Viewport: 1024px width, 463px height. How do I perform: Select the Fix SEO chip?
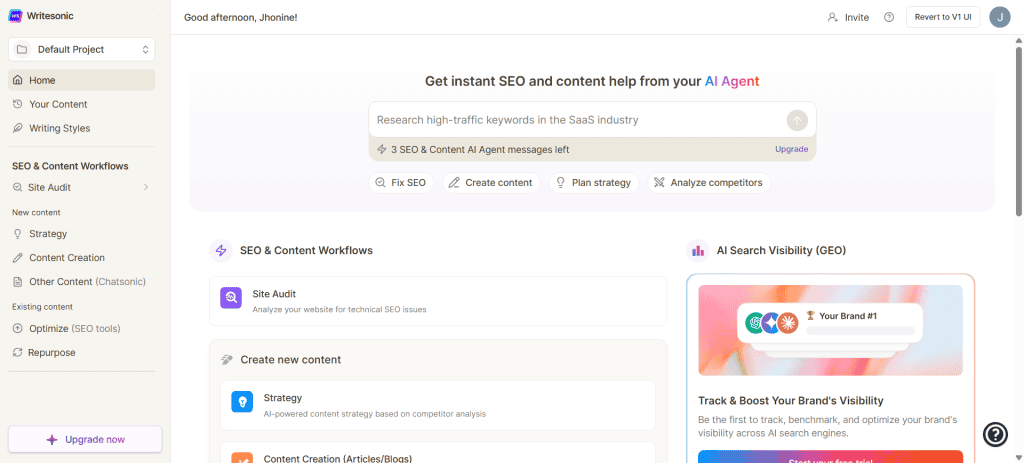coord(401,183)
